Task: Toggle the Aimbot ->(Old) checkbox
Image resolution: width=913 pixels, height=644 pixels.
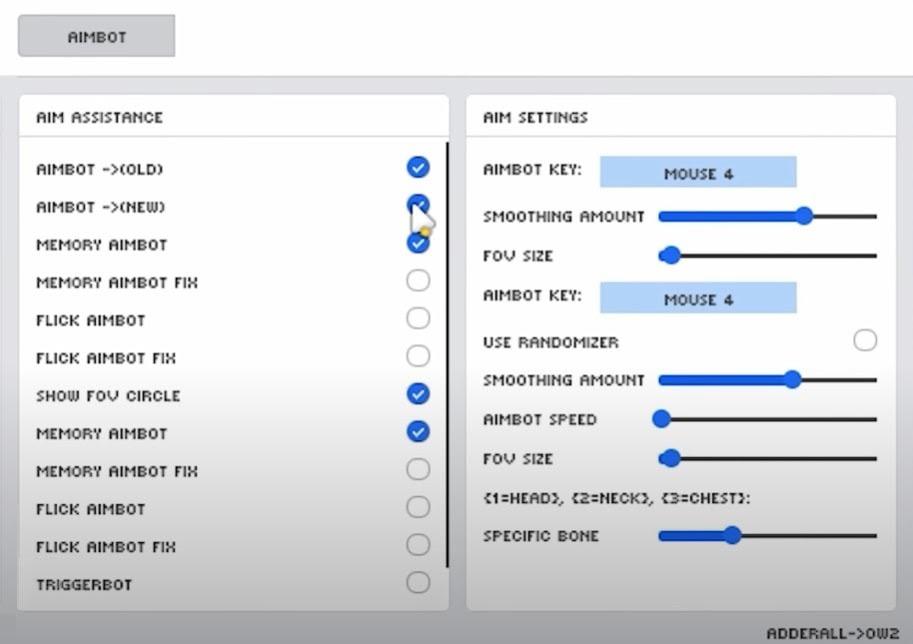Action: click(x=418, y=168)
